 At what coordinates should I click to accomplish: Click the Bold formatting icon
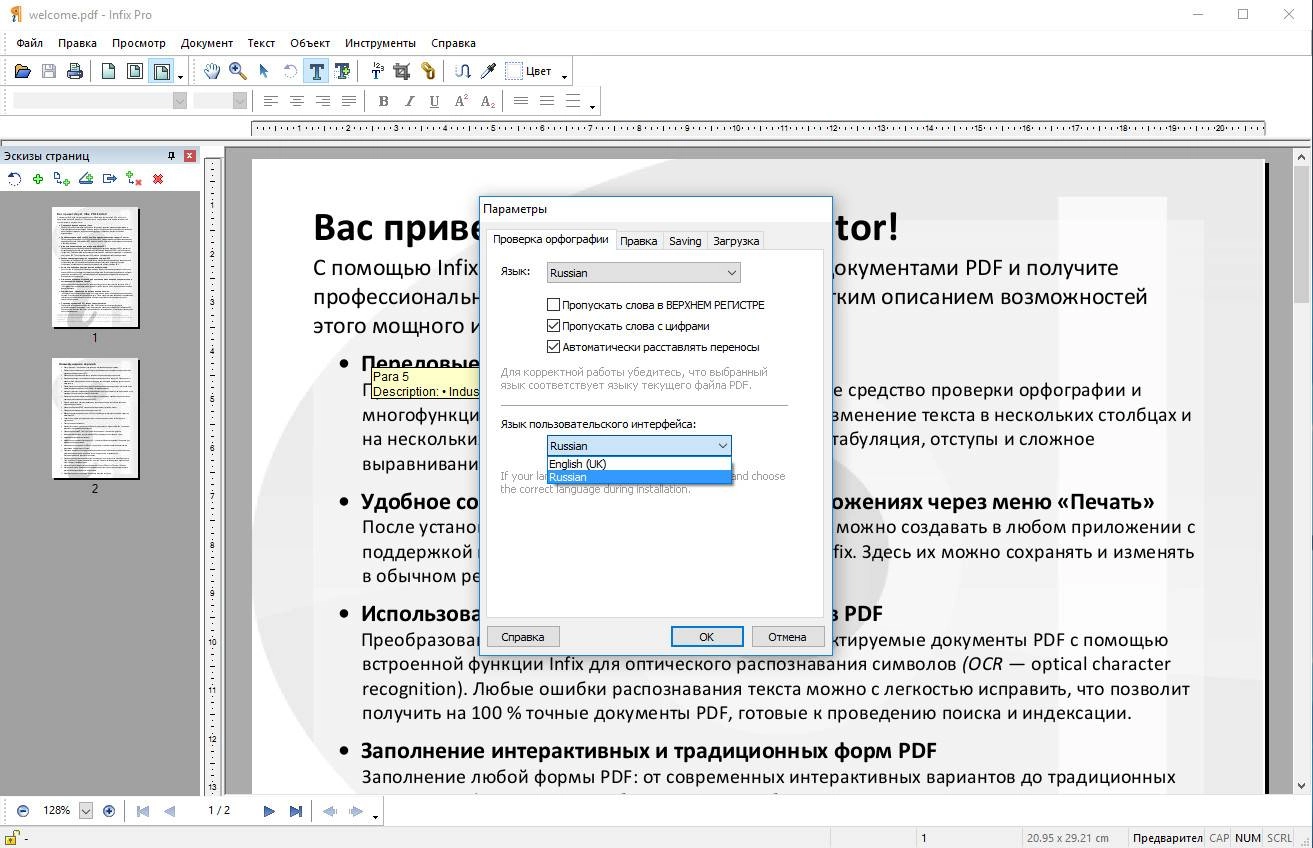point(383,101)
